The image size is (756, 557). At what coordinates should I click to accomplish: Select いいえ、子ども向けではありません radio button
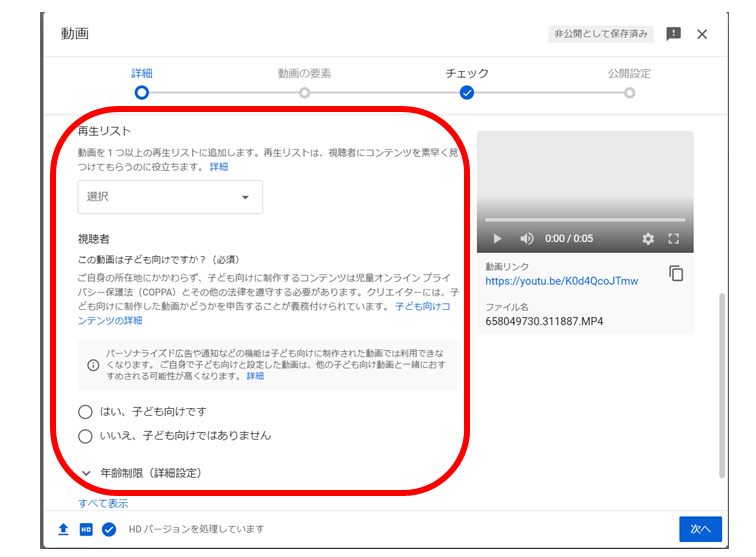coord(85,436)
